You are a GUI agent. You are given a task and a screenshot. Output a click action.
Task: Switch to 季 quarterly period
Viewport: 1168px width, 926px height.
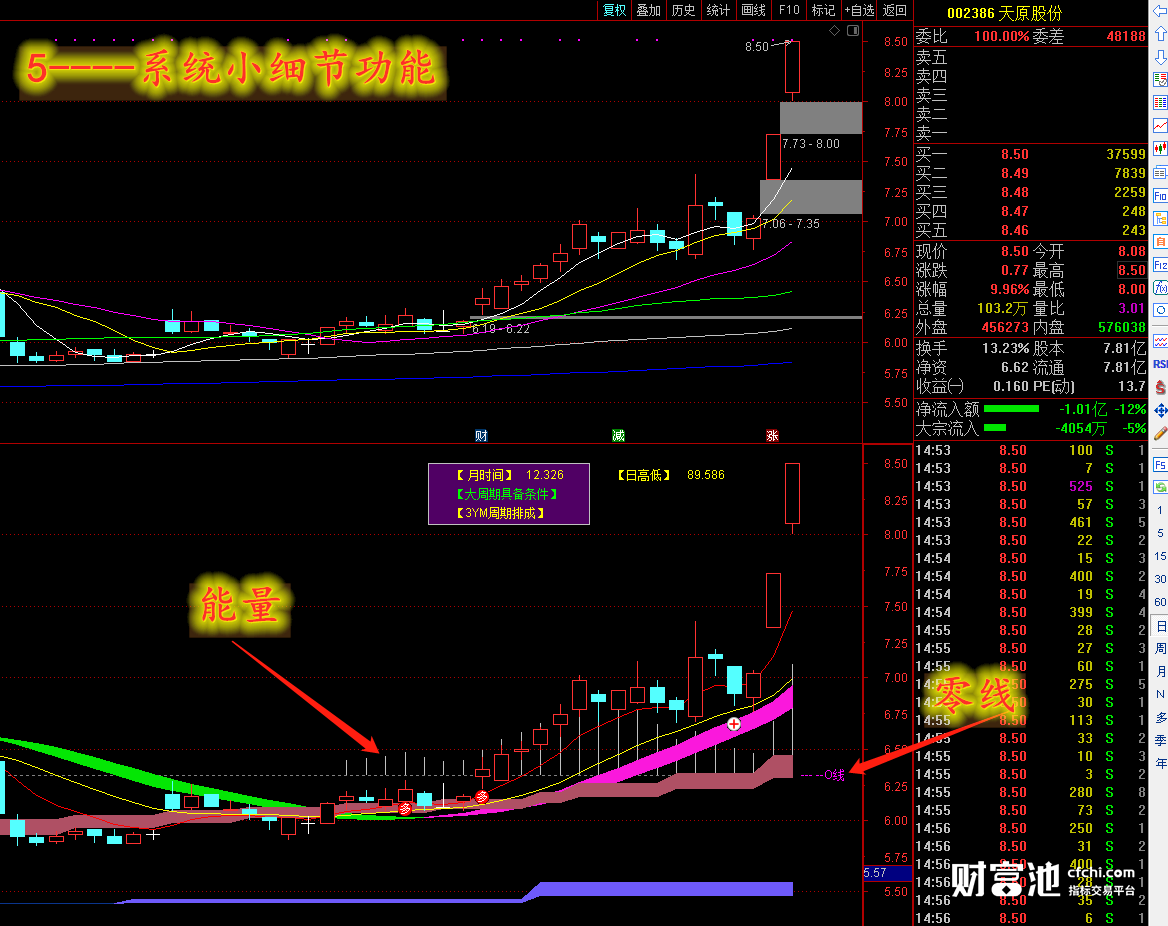click(x=1160, y=741)
